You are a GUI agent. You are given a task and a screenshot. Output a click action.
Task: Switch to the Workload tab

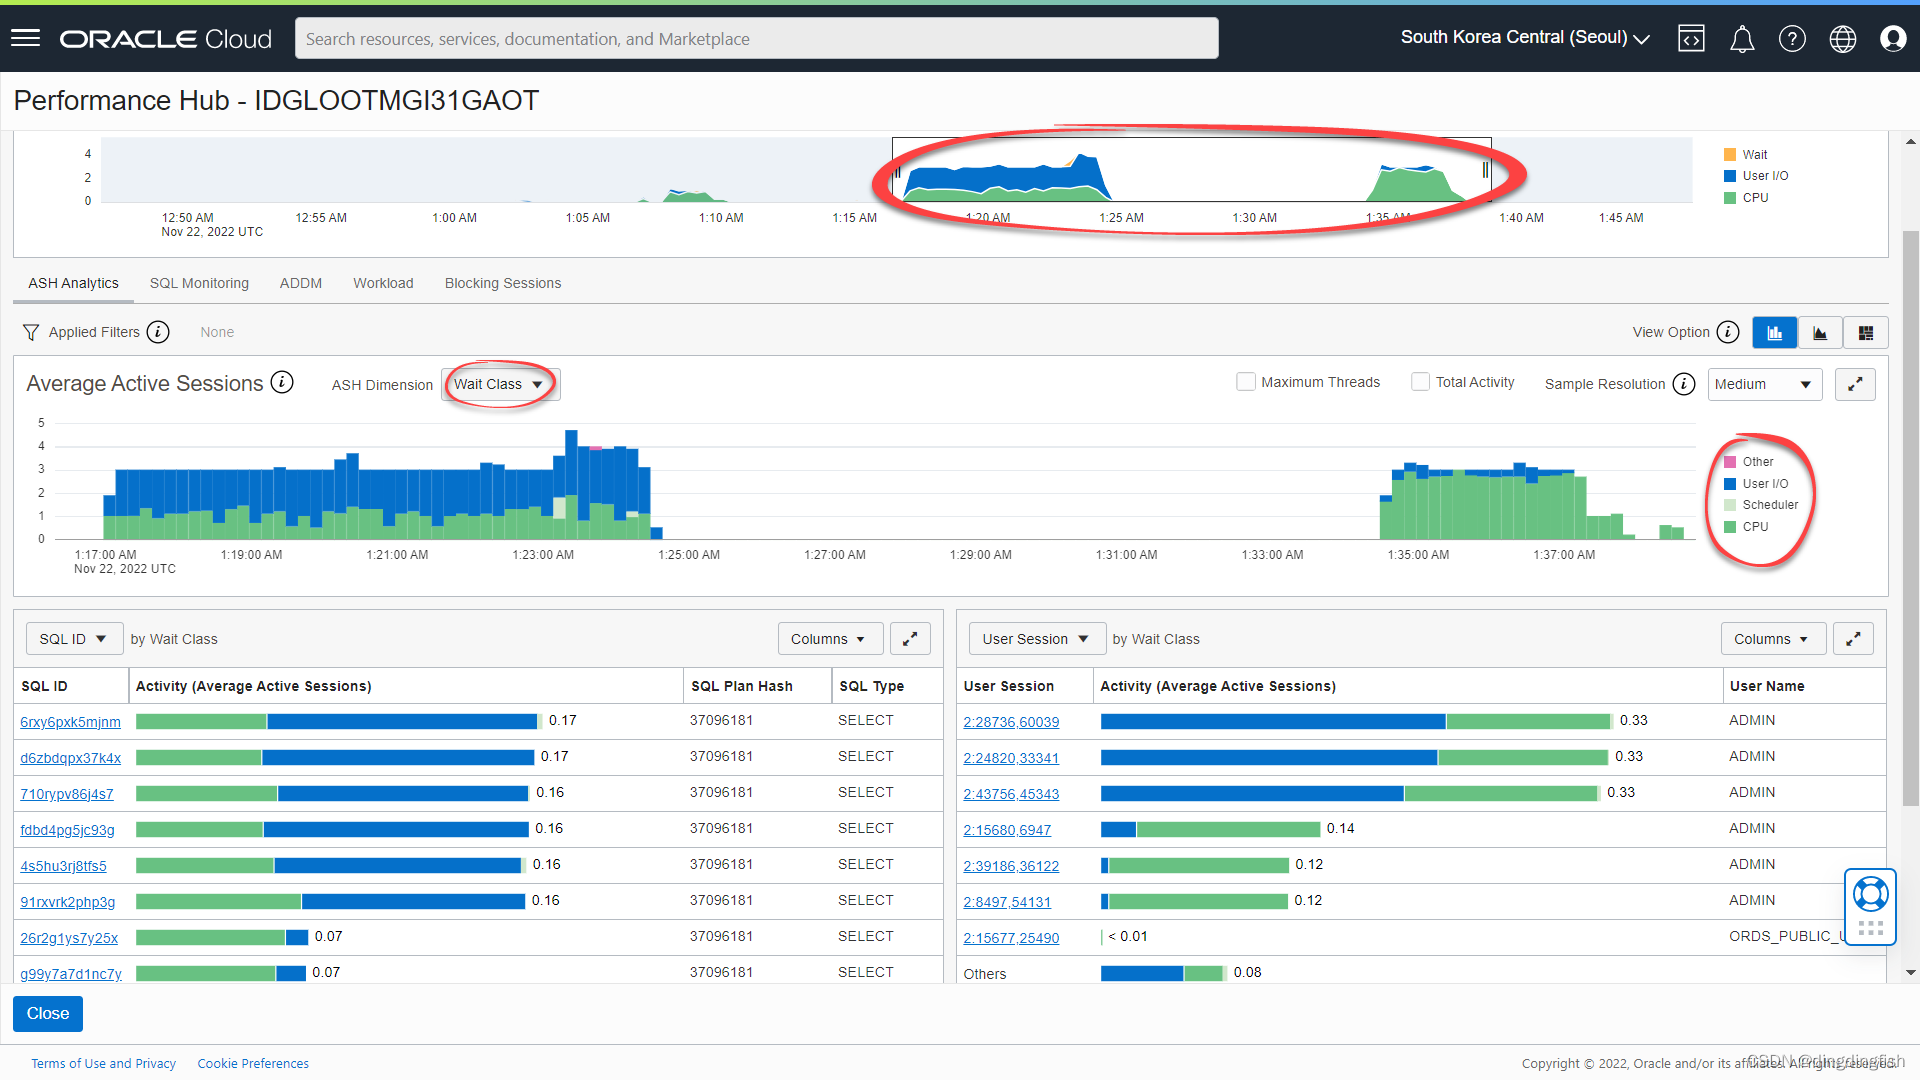pos(383,284)
